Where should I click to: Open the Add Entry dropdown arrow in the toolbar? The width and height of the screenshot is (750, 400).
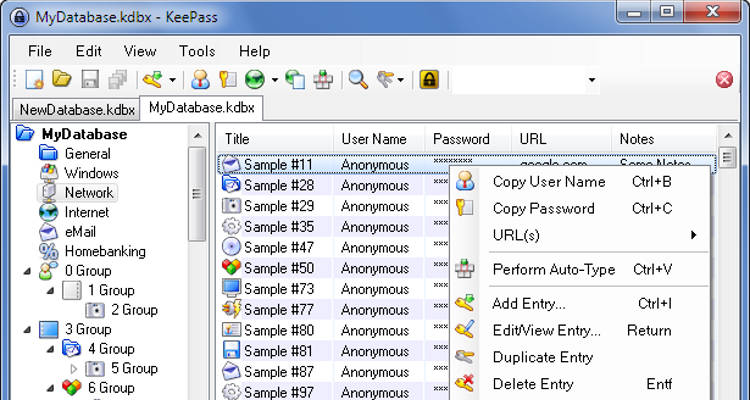coord(172,80)
